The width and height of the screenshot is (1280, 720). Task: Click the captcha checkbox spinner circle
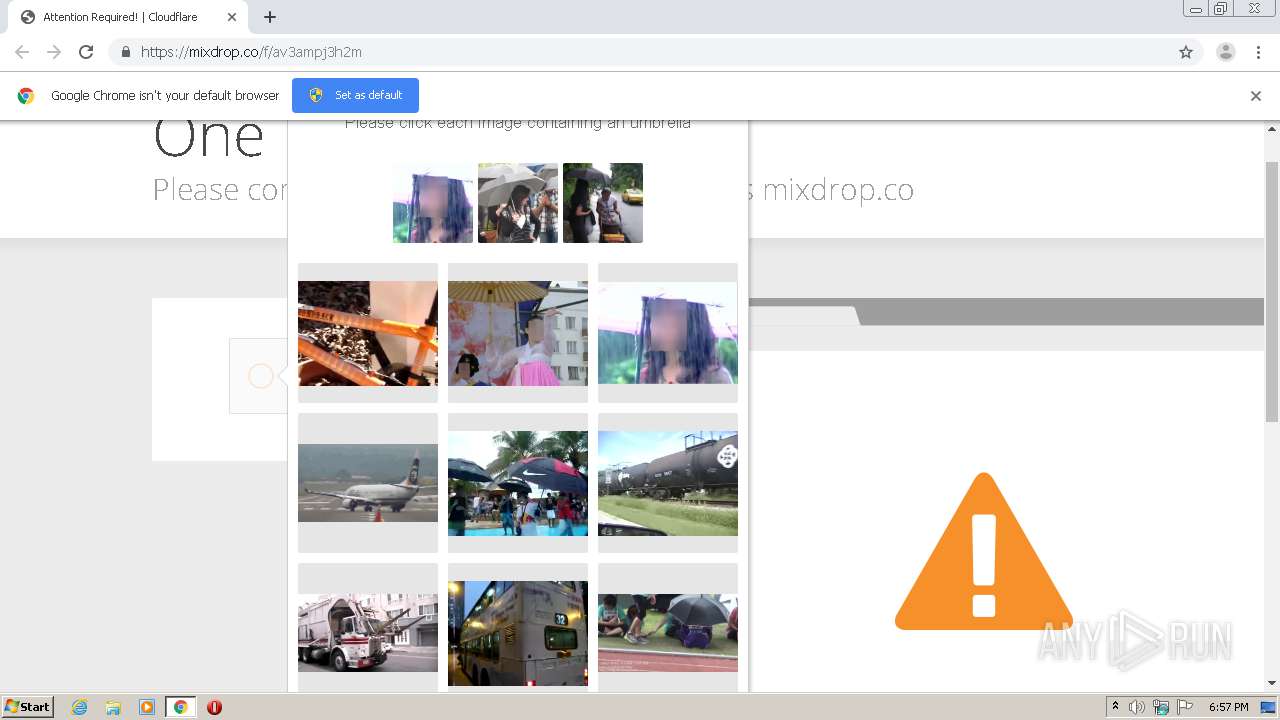260,376
